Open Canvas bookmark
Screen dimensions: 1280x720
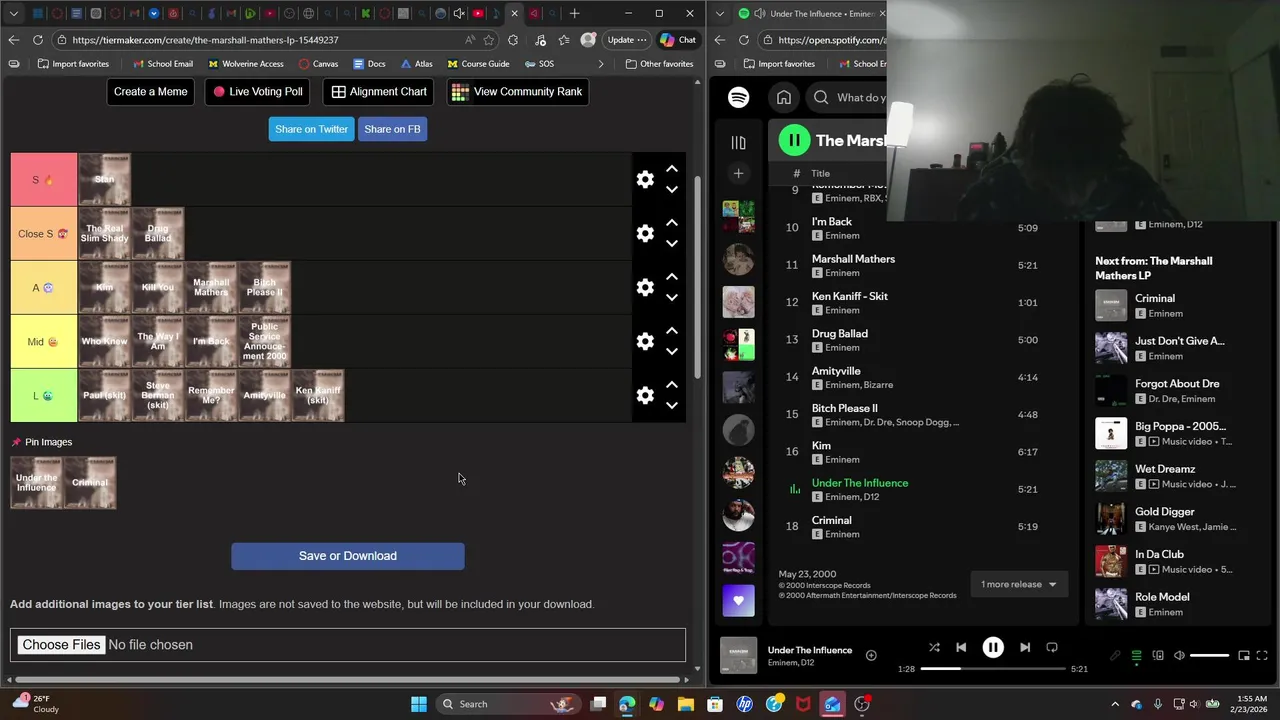(318, 64)
